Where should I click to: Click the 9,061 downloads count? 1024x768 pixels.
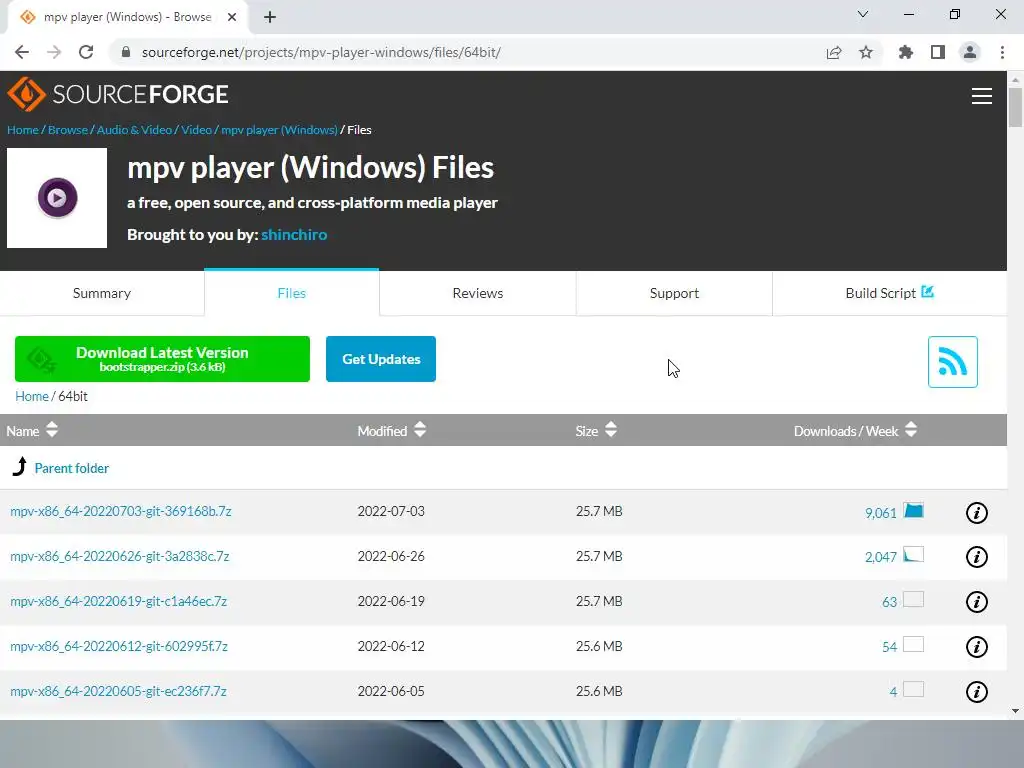(x=880, y=513)
